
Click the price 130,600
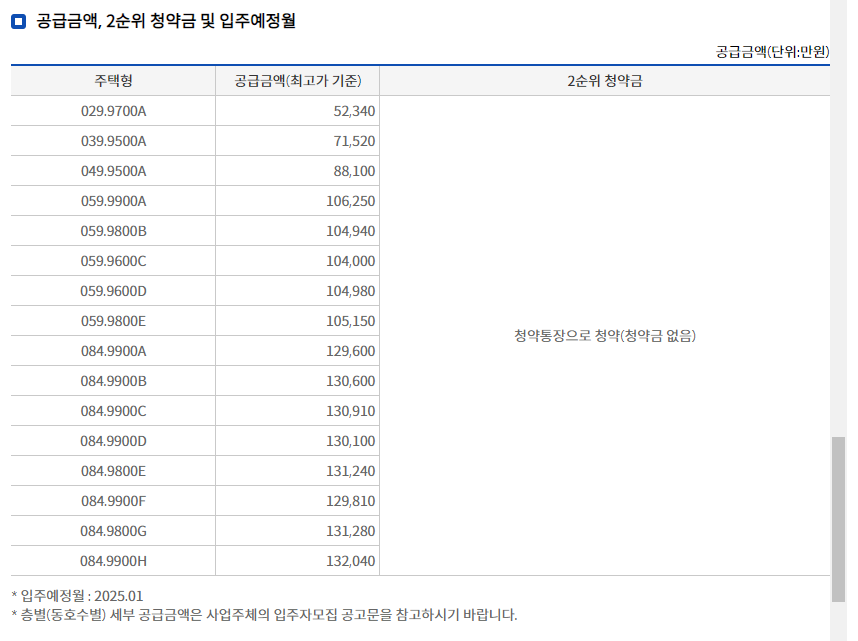(x=351, y=382)
